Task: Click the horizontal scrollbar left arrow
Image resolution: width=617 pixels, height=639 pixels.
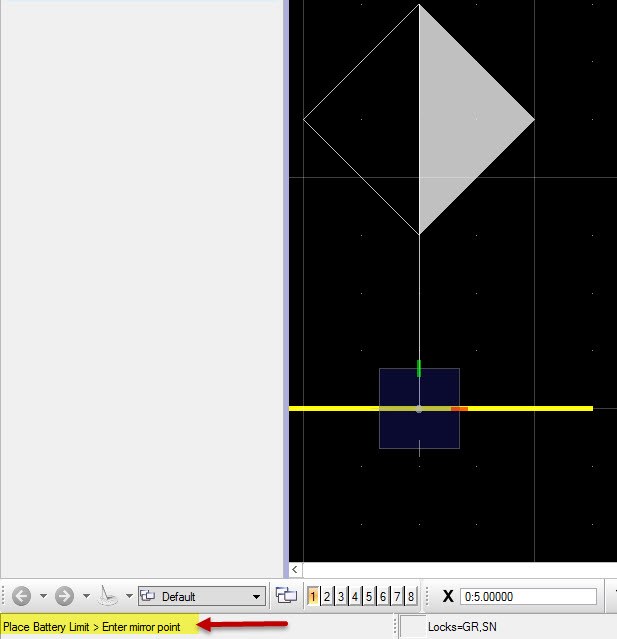Action: click(x=295, y=569)
